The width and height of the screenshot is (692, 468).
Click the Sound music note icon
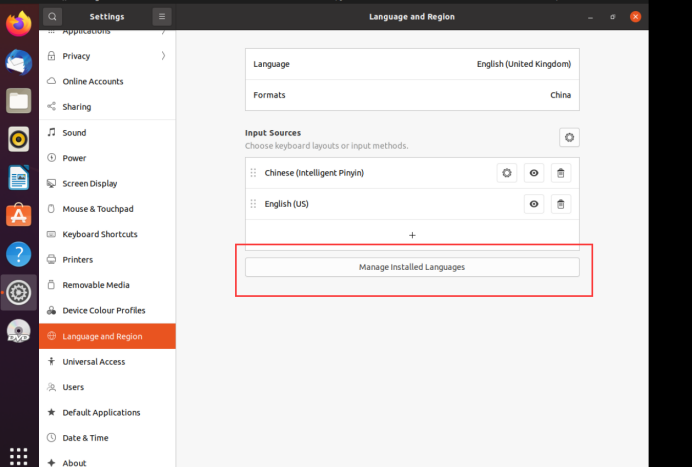pyautogui.click(x=52, y=132)
